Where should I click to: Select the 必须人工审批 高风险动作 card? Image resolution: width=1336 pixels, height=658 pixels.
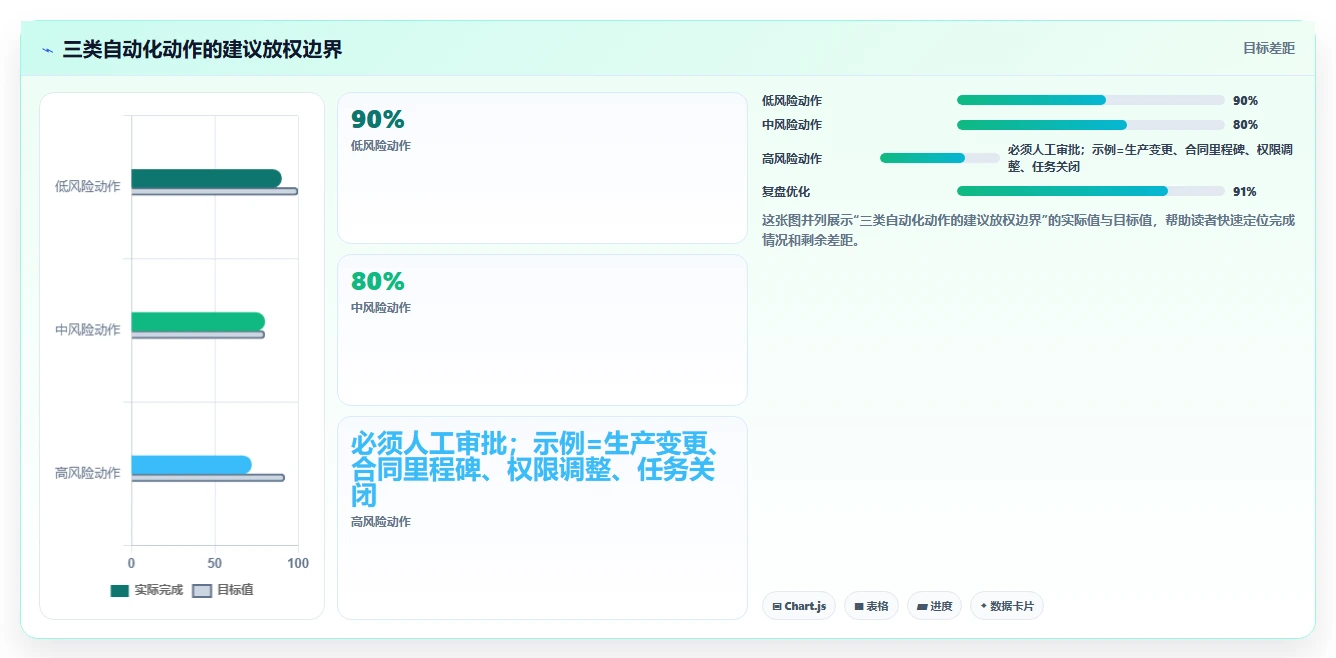point(542,518)
